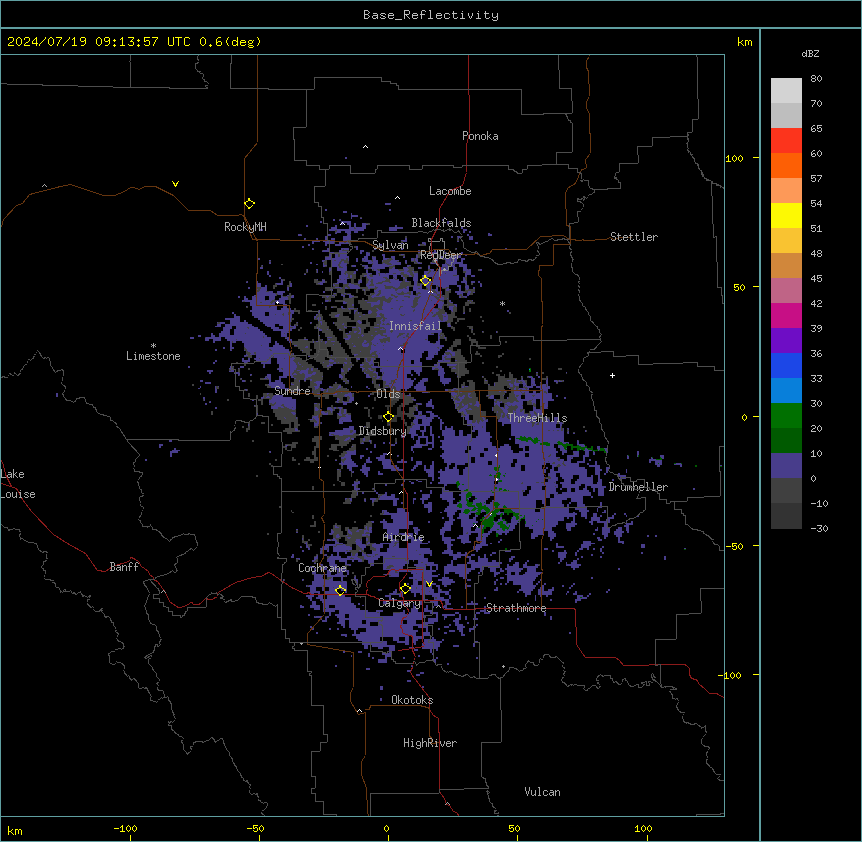Select the orange 60-57 dBZ legend swatch
The width and height of the screenshot is (862, 842).
(786, 165)
